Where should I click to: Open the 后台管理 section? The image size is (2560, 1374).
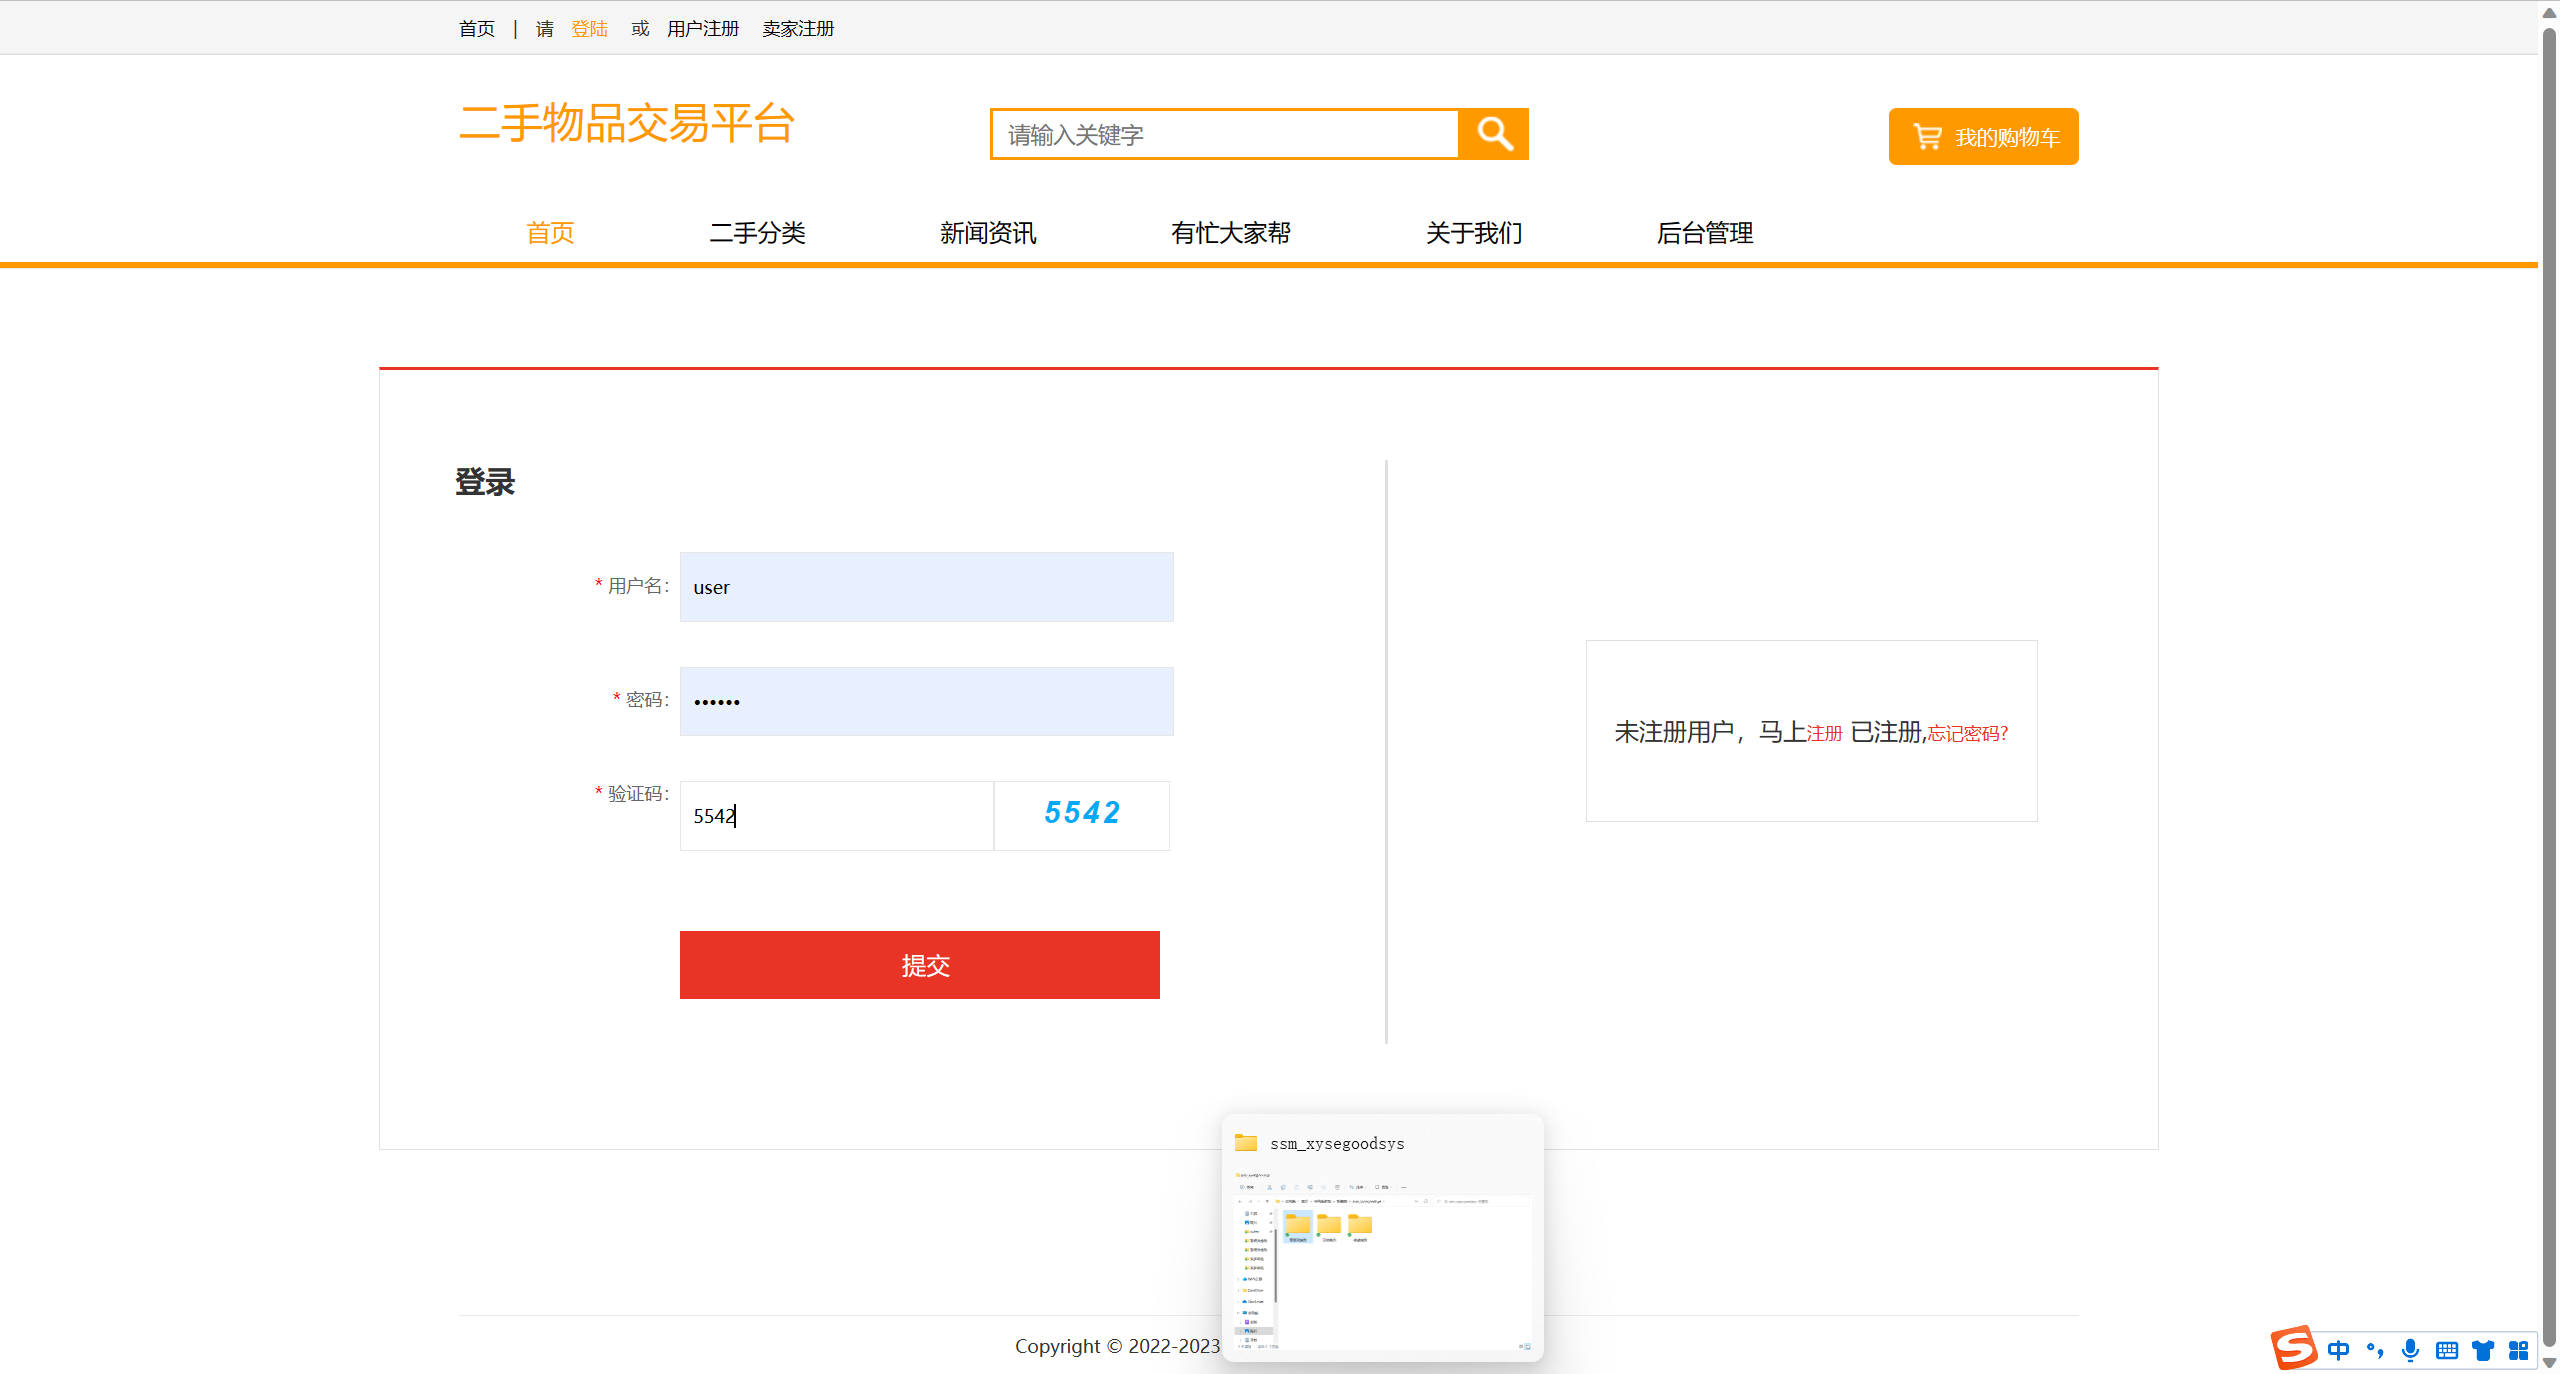point(1704,233)
